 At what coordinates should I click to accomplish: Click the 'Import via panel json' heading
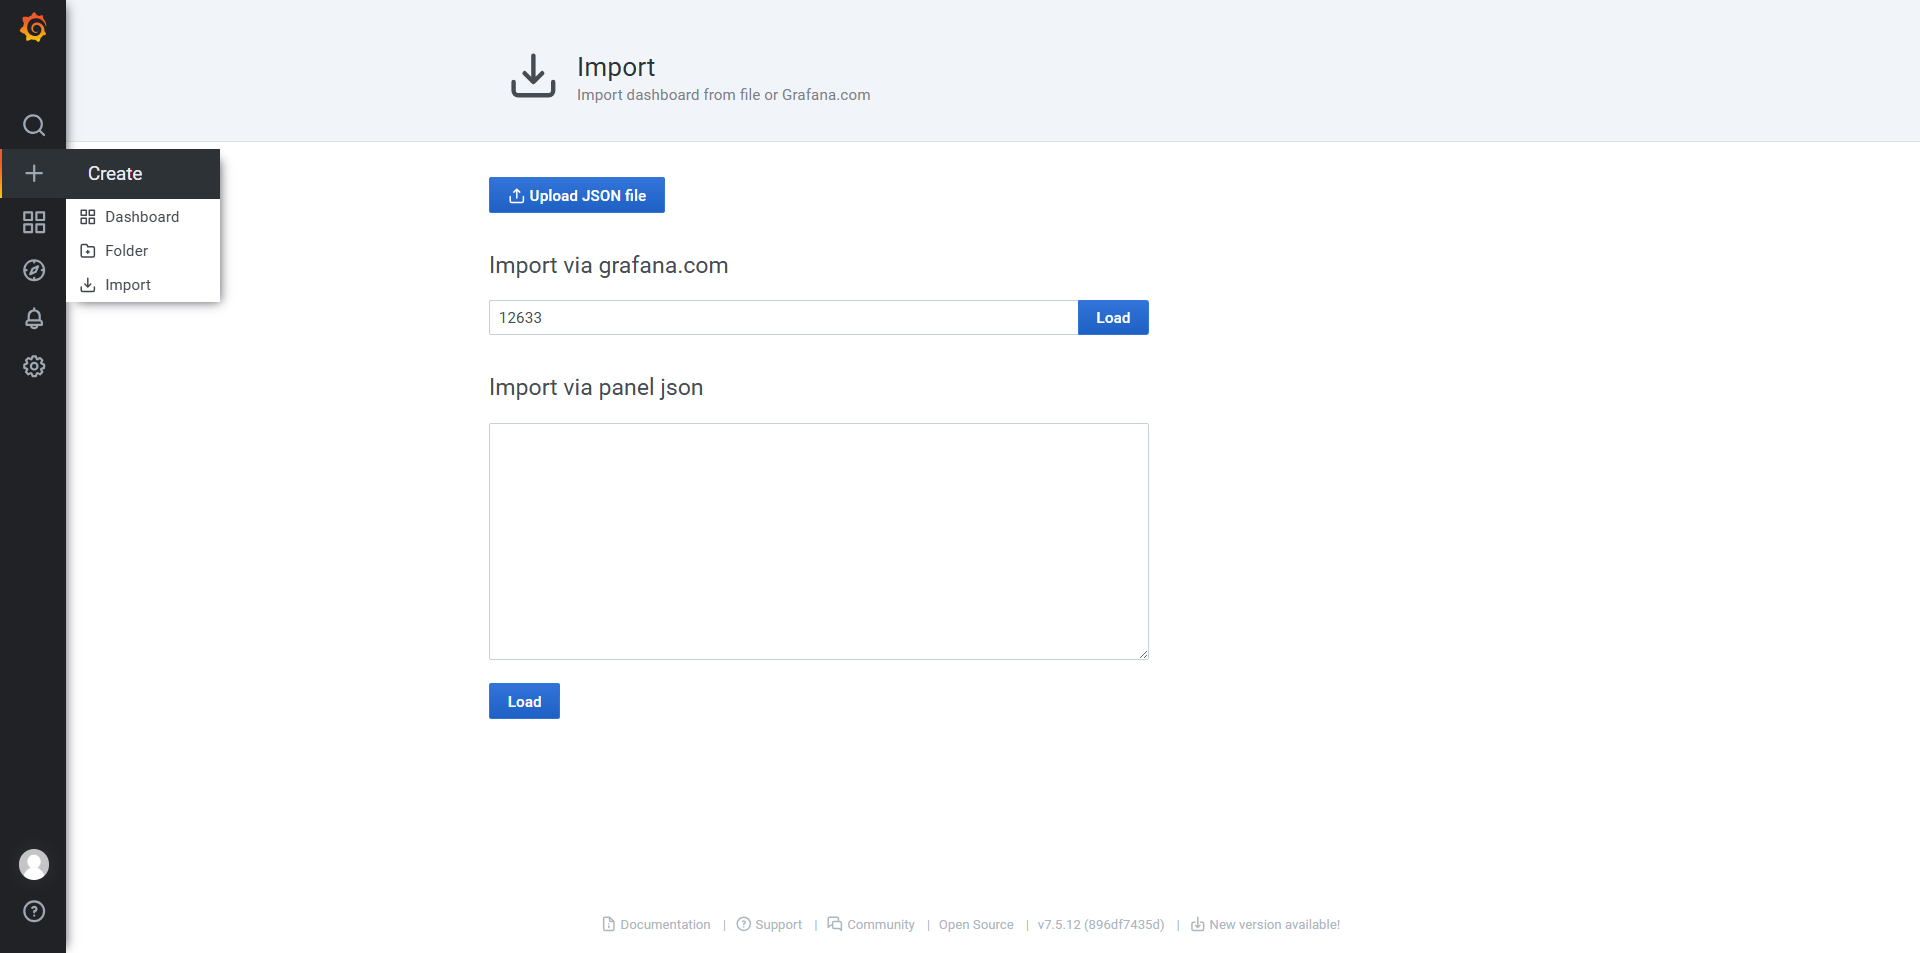[596, 387]
